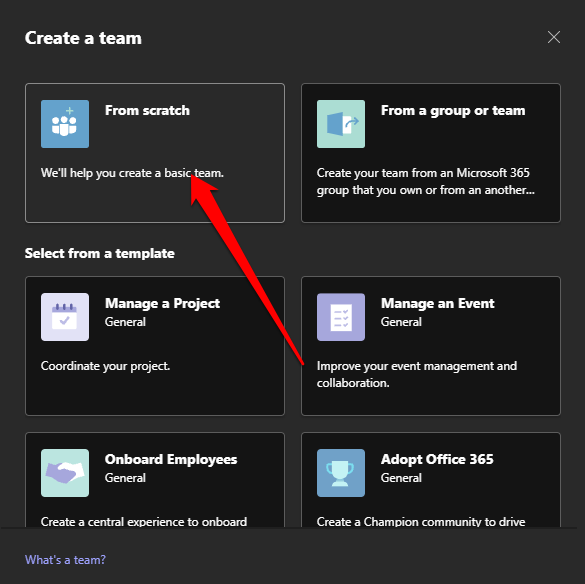Image resolution: width=585 pixels, height=584 pixels.
Task: Click the event management and collaboration description
Action: (417, 374)
